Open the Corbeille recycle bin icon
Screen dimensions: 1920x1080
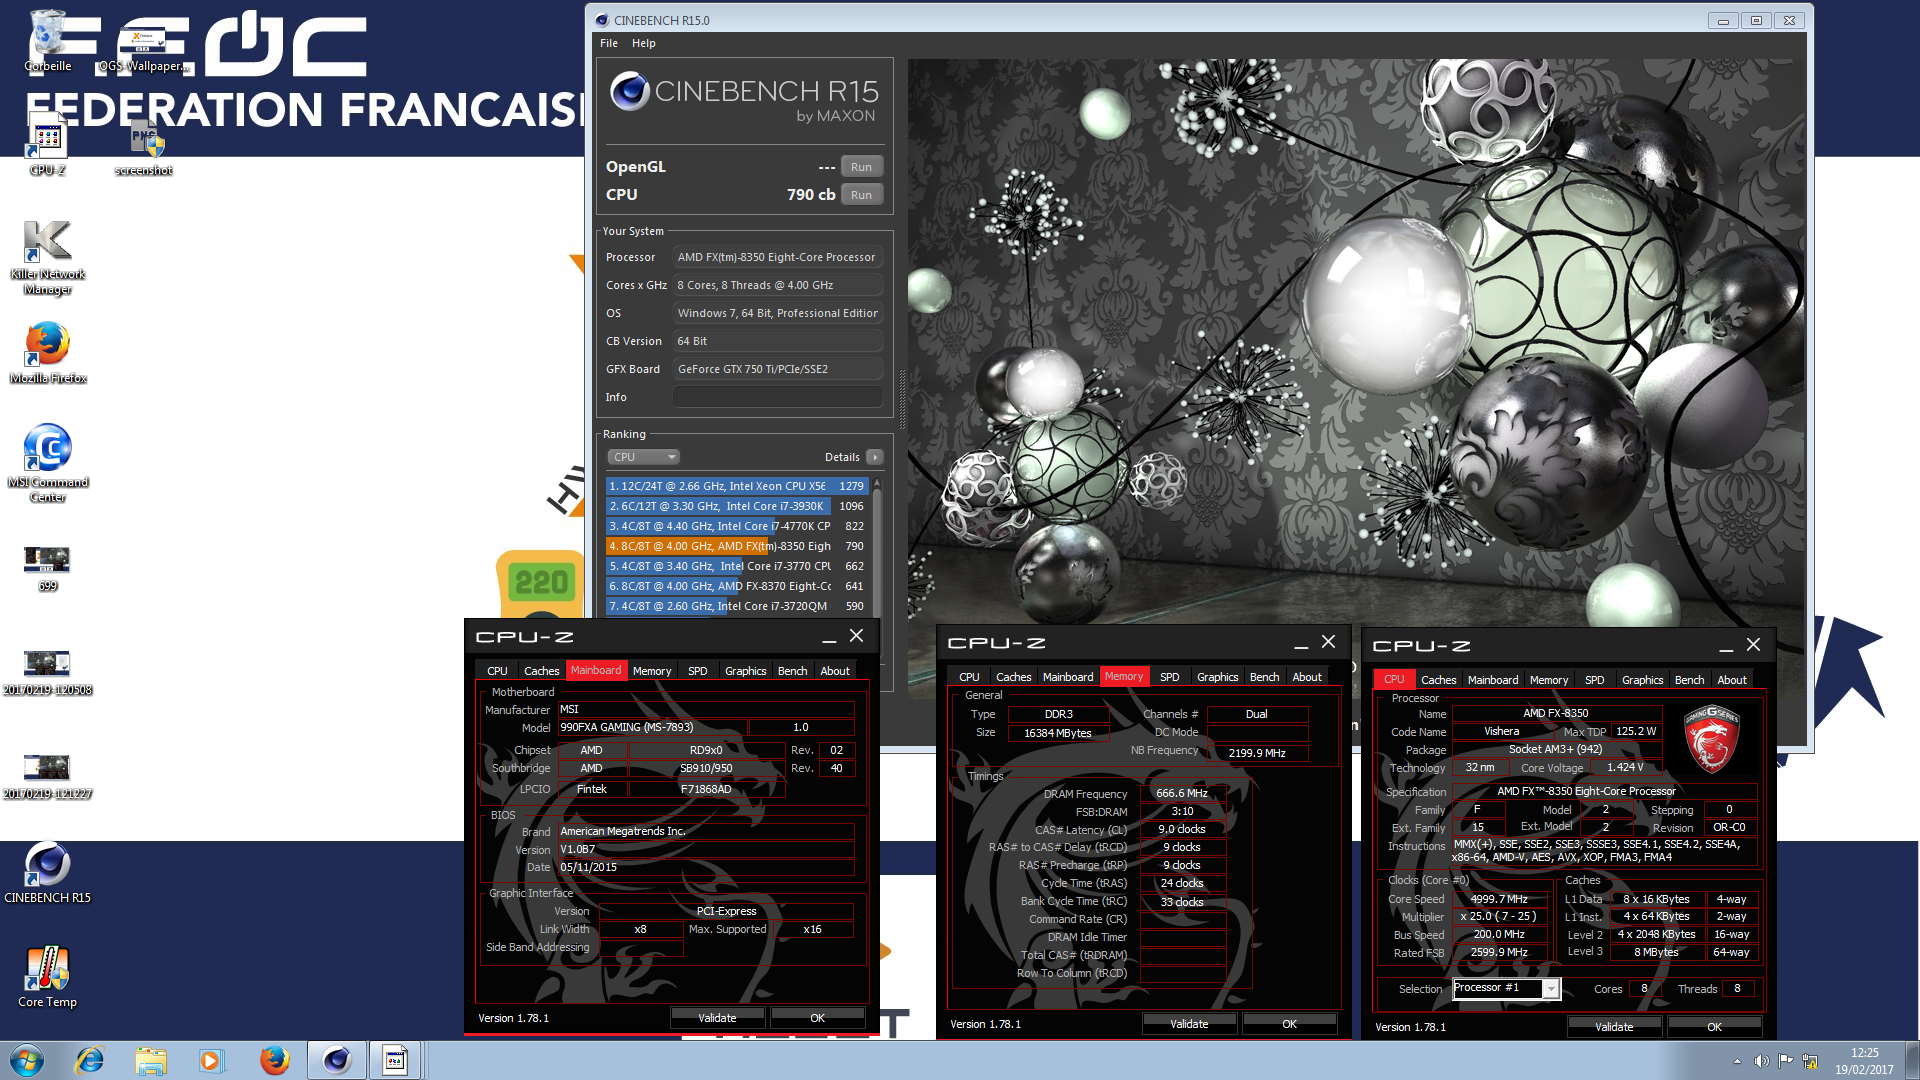[47, 40]
